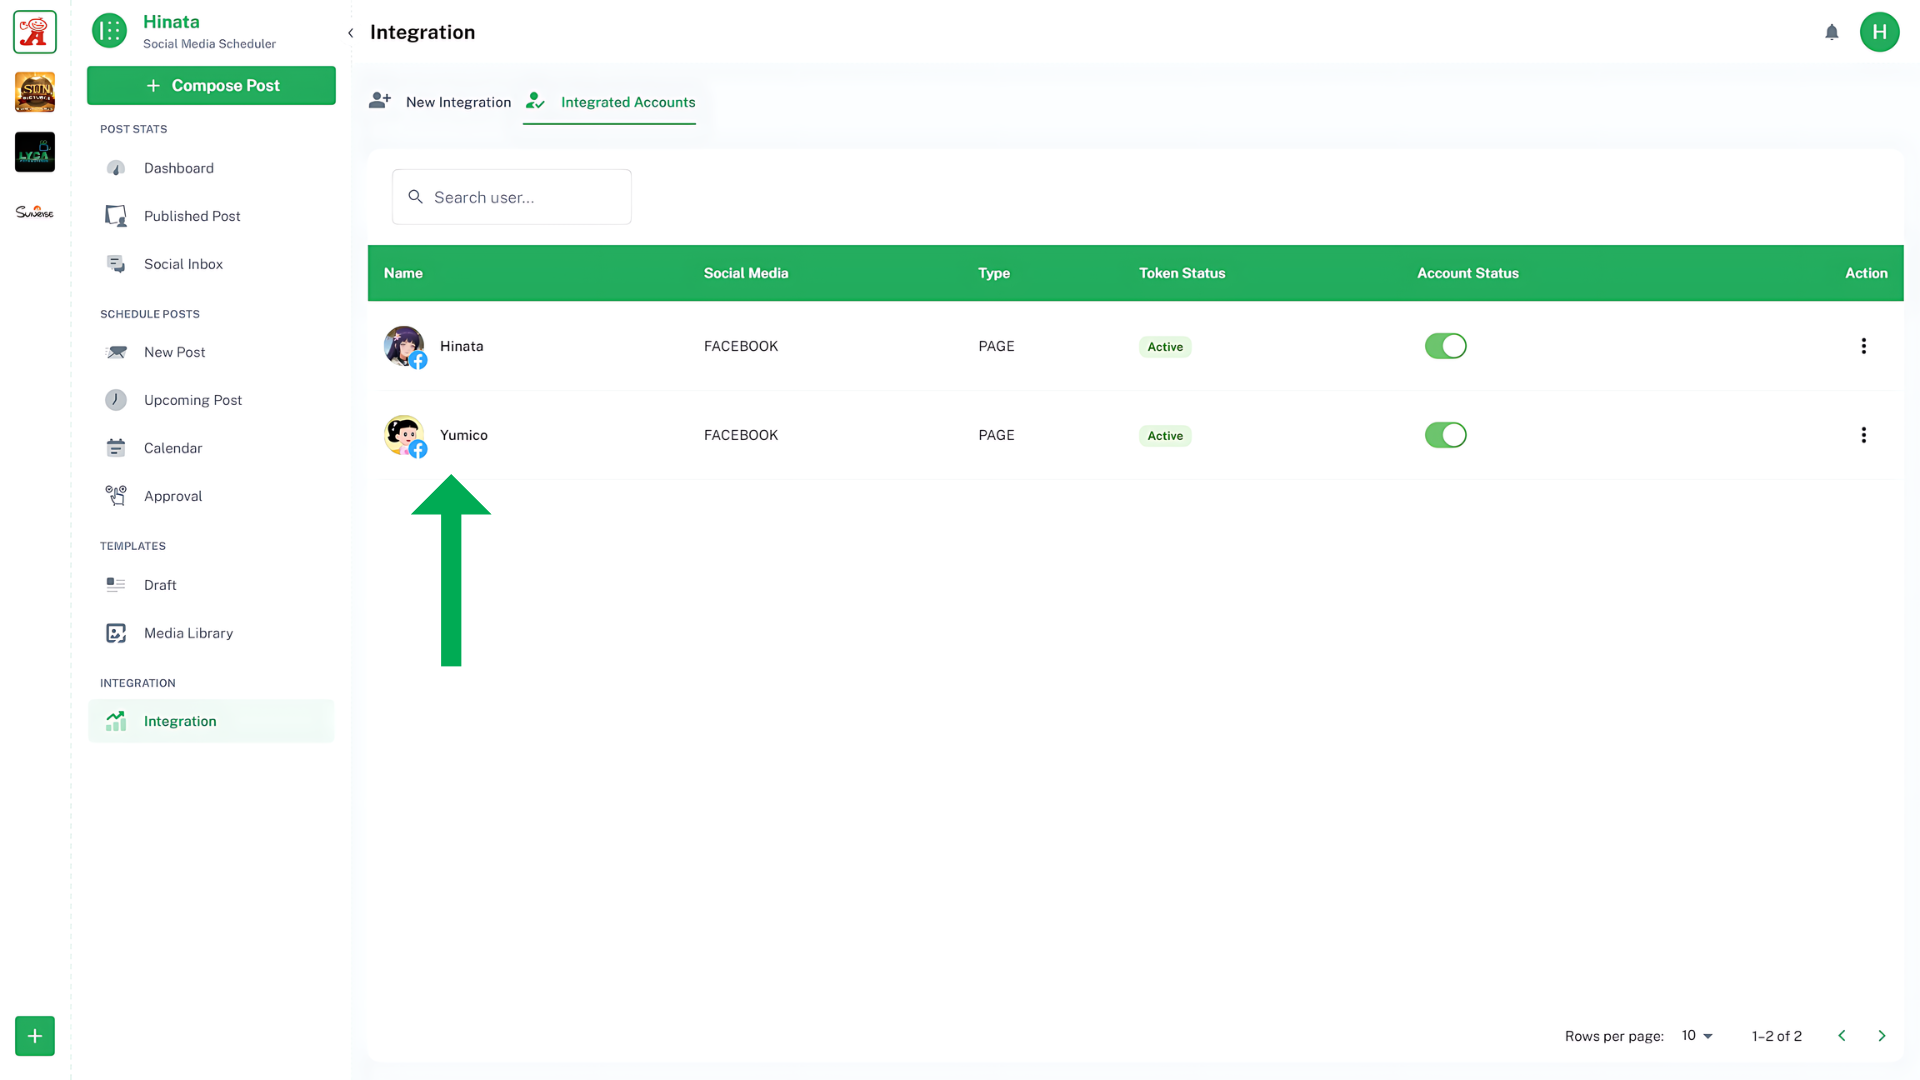Click the Draft templates icon

116,584
